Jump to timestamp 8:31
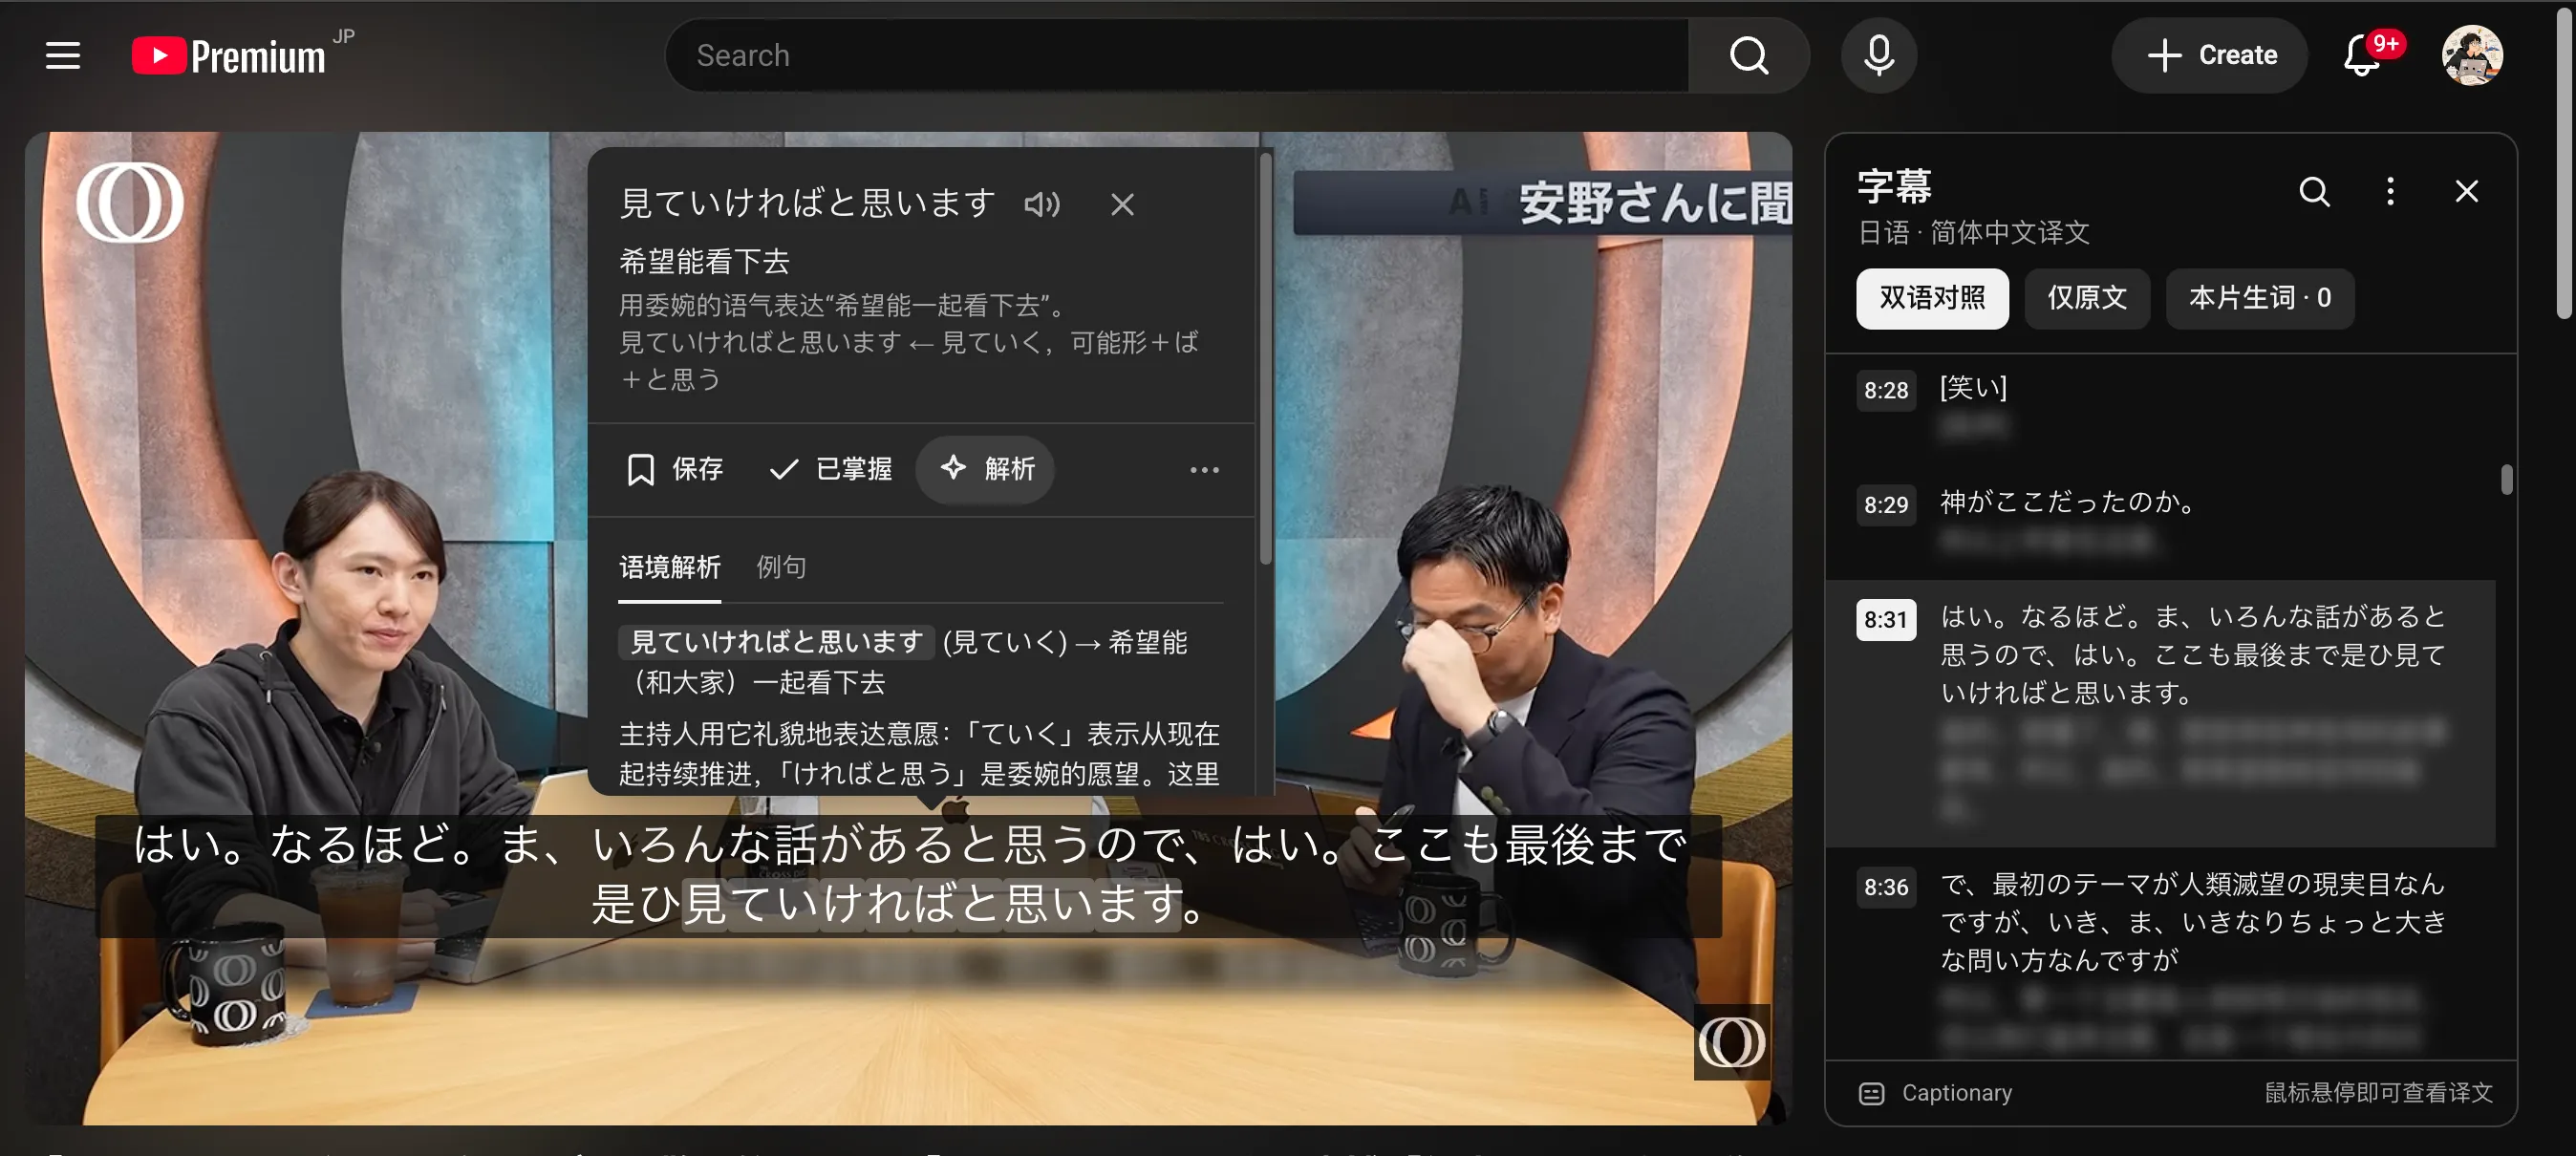The height and width of the screenshot is (1156, 2576). (x=1886, y=619)
